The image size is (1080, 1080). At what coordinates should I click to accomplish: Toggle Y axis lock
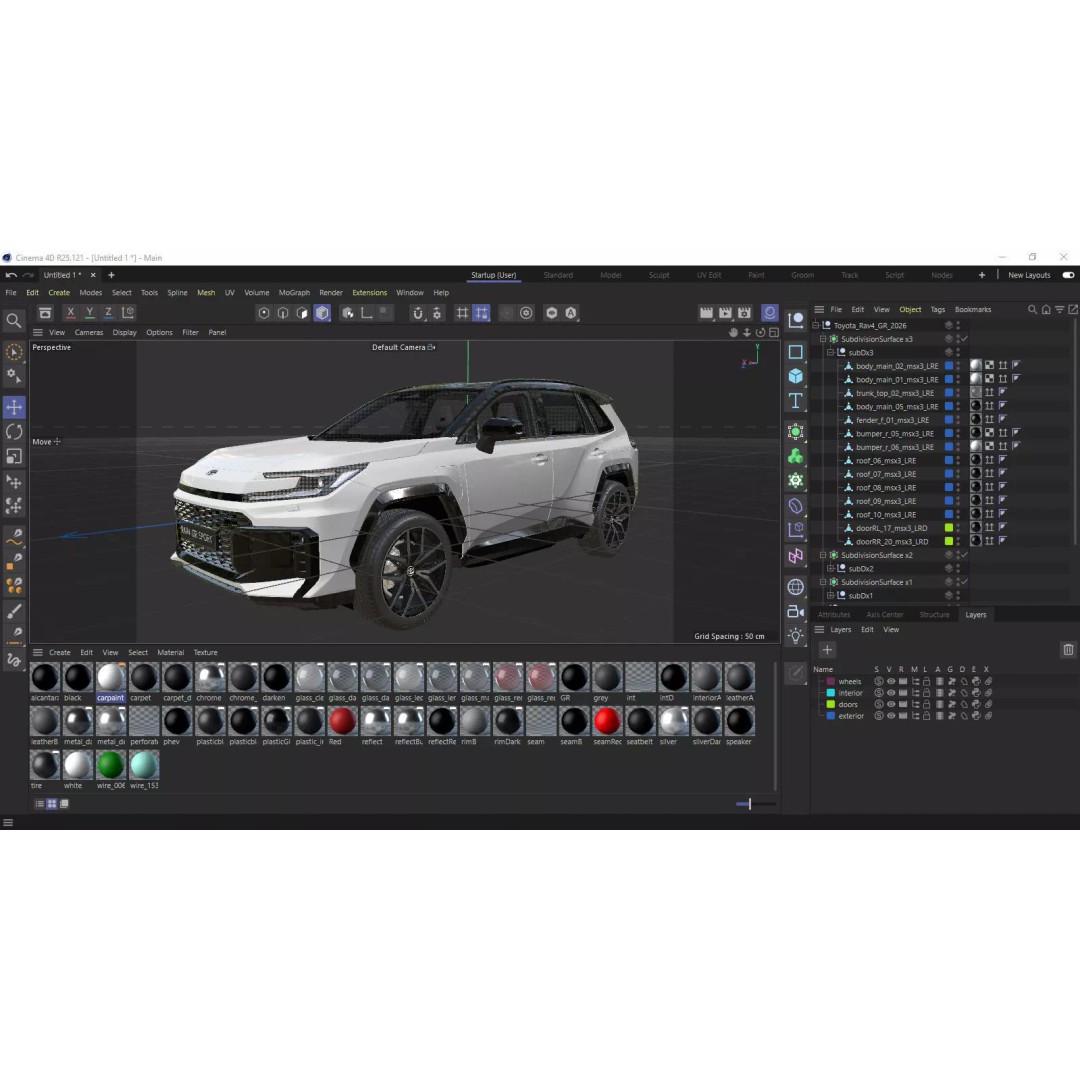90,313
